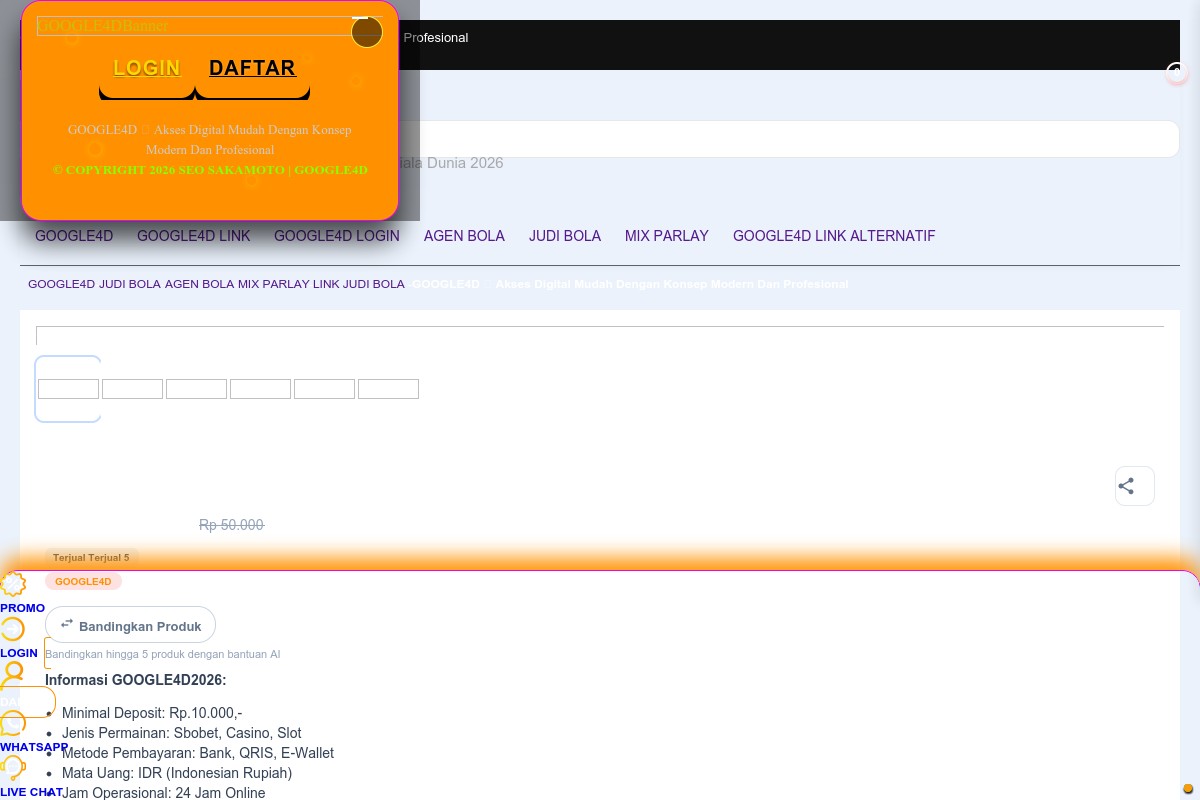Screen dimensions: 1200x800
Task: Click the Login arrow icon in sidebar
Action: [x=12, y=629]
